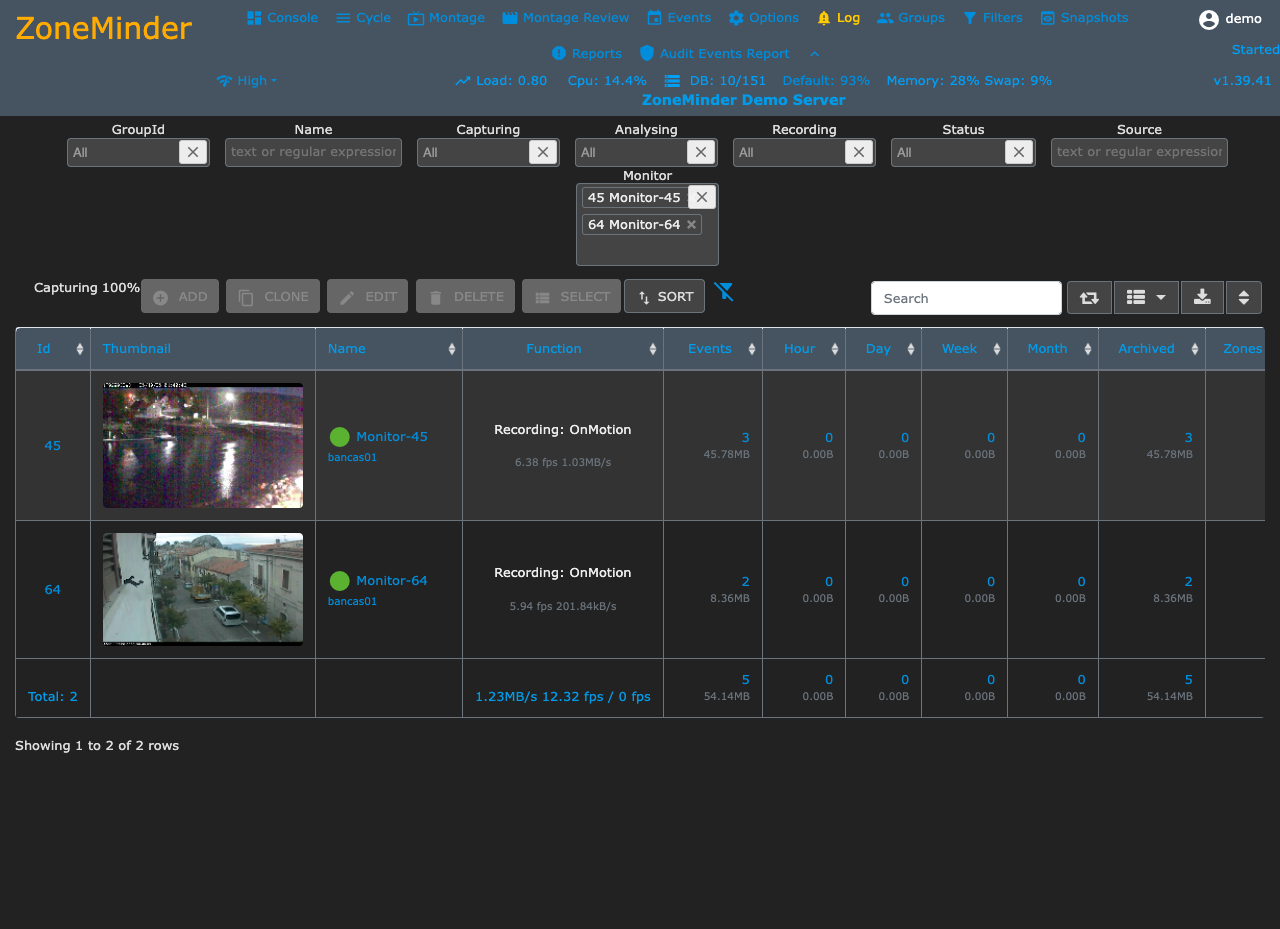This screenshot has width=1280, height=929.
Task: Remove the 64 Monitor-64 tag
Action: [691, 225]
